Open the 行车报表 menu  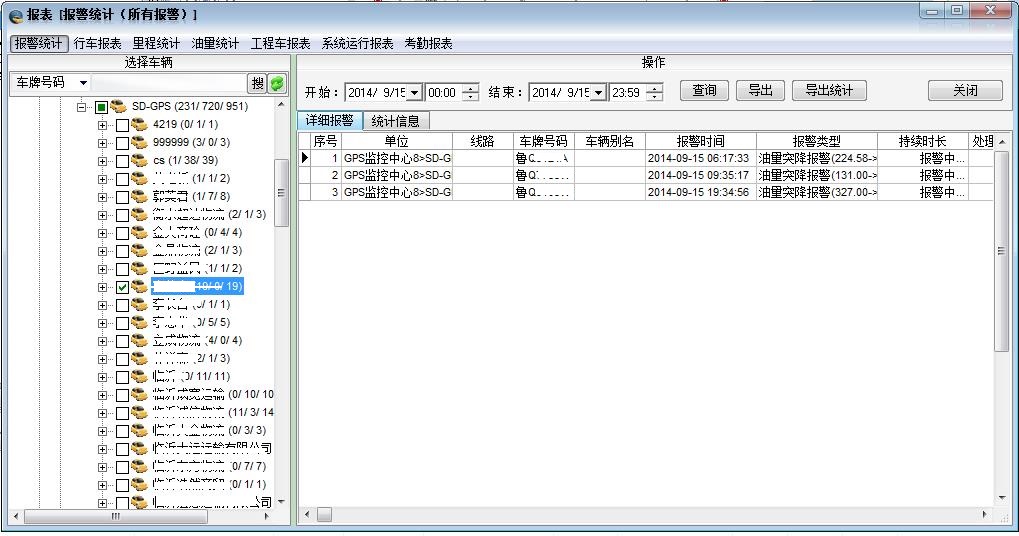(98, 44)
